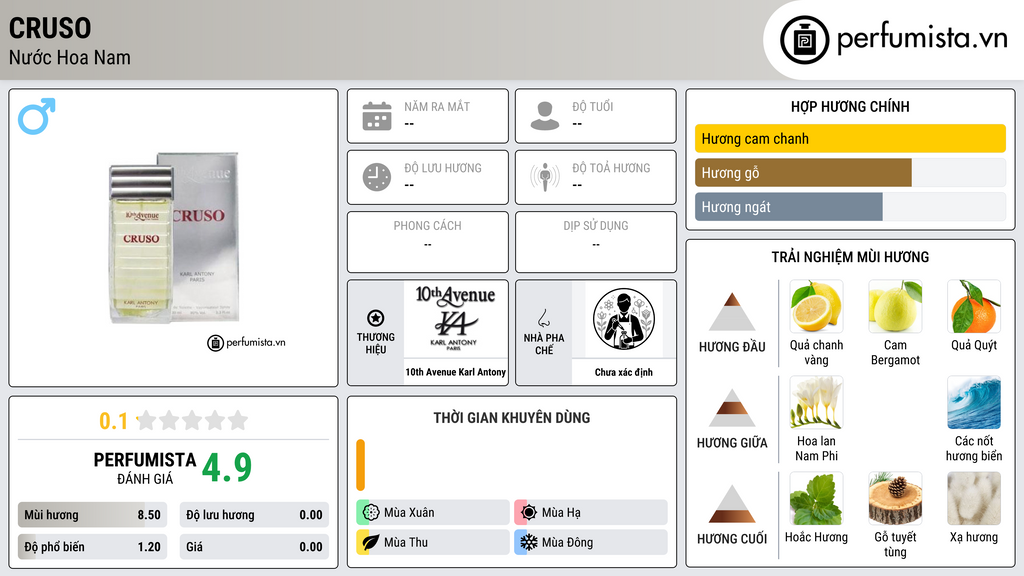This screenshot has height=576, width=1024.
Task: Open the Quả Quýt note image
Action: [974, 306]
